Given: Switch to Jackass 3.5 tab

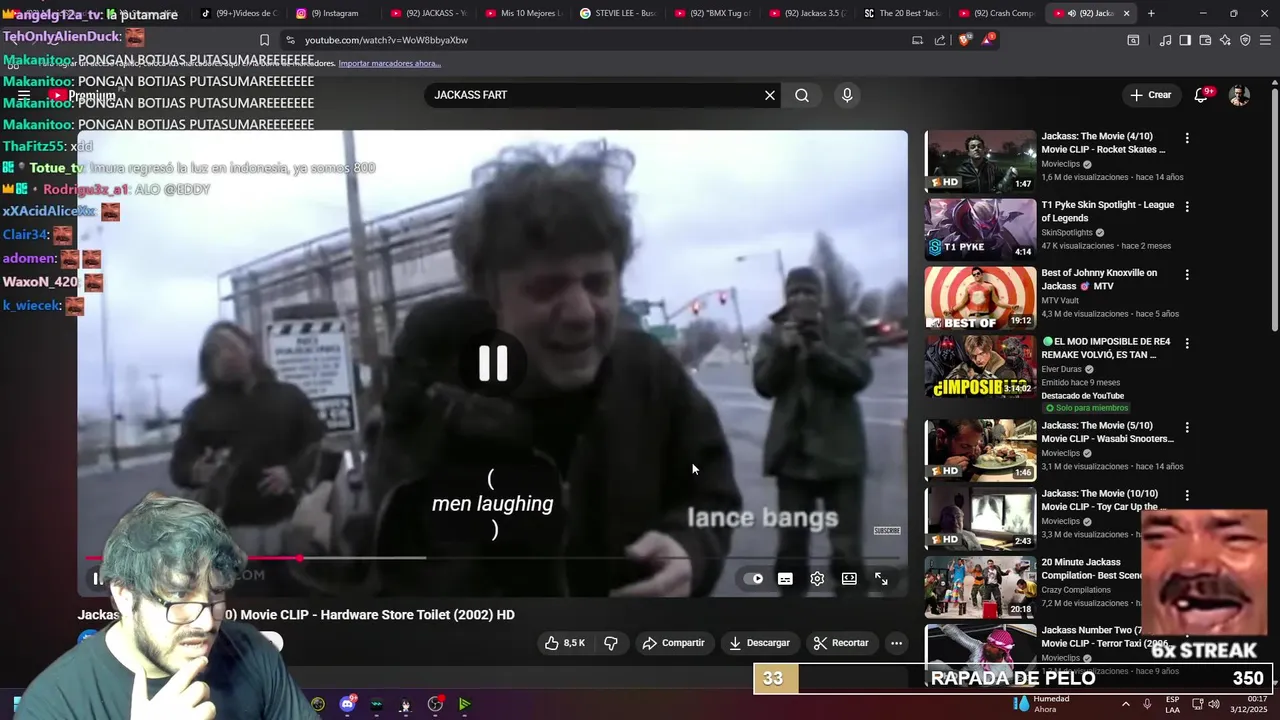Looking at the screenshot, I should pyautogui.click(x=806, y=13).
